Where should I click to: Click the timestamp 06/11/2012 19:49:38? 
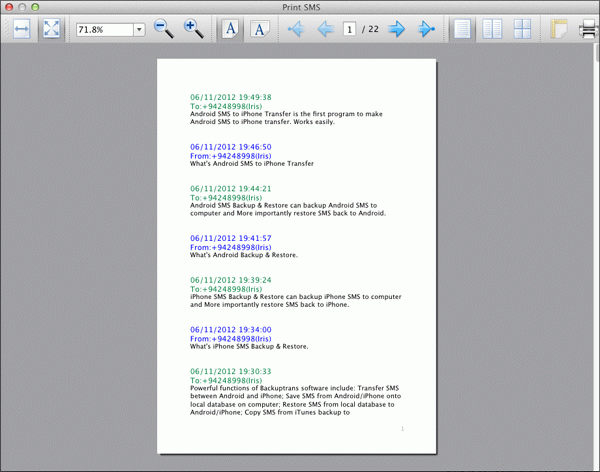(x=231, y=97)
